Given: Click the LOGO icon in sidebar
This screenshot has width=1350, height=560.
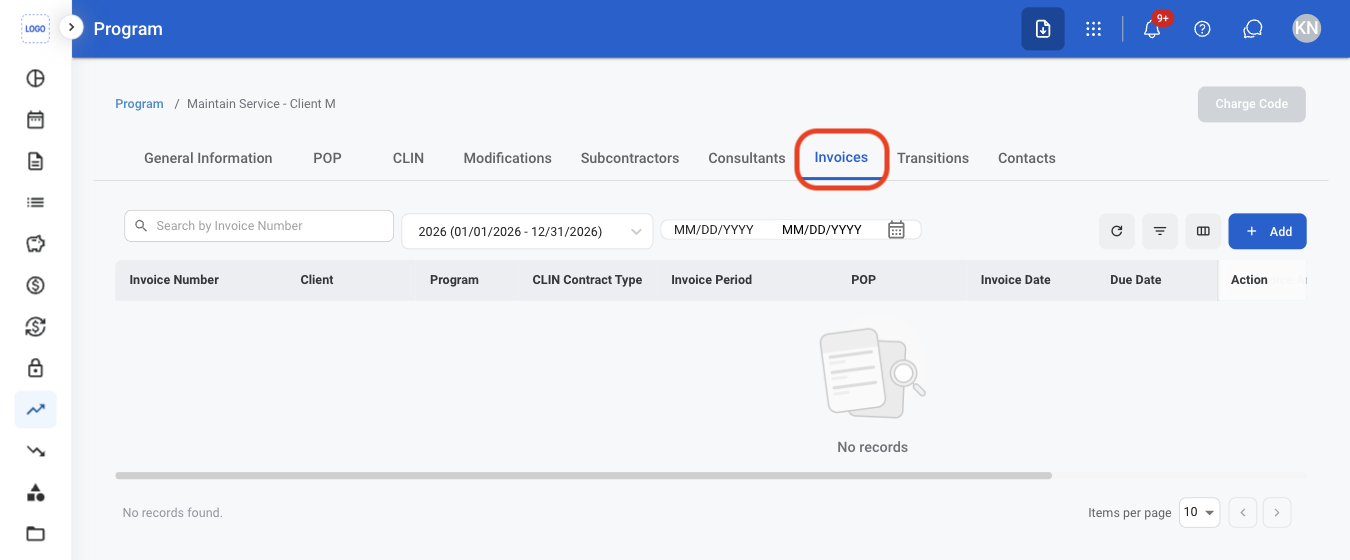Looking at the screenshot, I should click(35, 28).
